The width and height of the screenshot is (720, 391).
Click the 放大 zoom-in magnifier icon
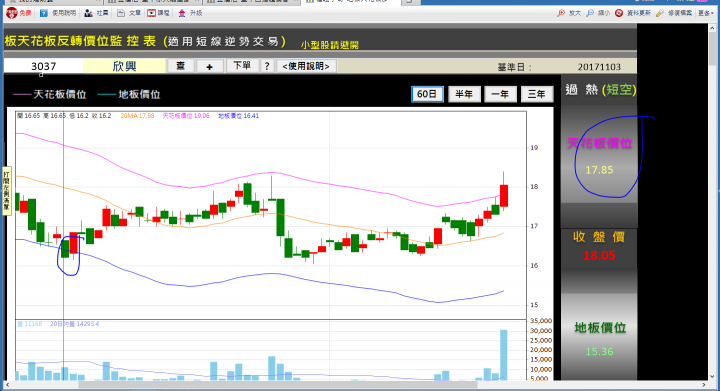tap(561, 13)
